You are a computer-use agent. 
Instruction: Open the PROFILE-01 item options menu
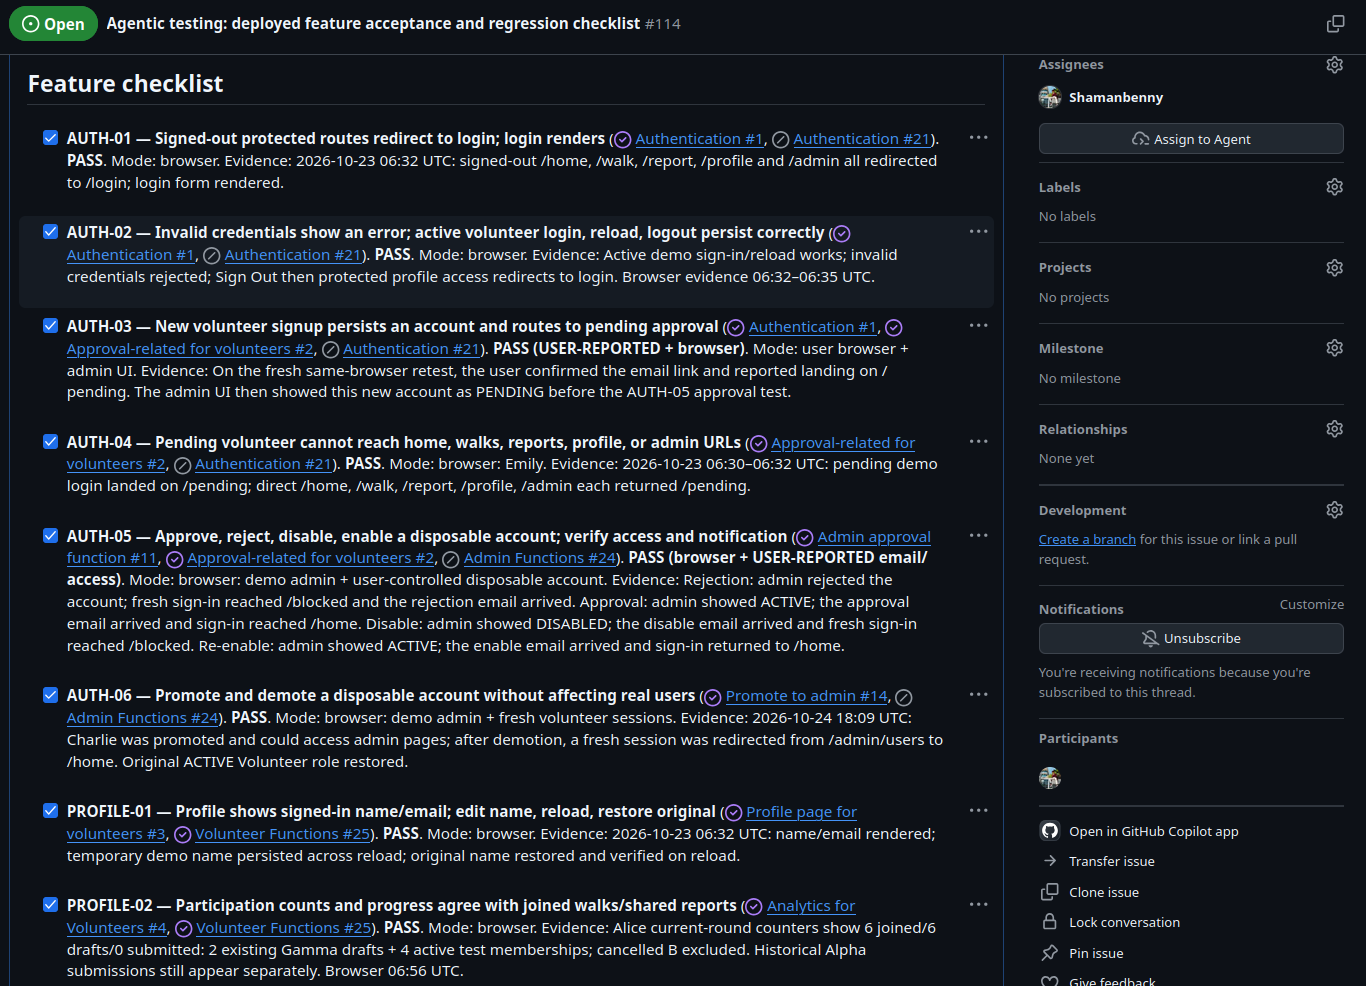[x=978, y=811]
